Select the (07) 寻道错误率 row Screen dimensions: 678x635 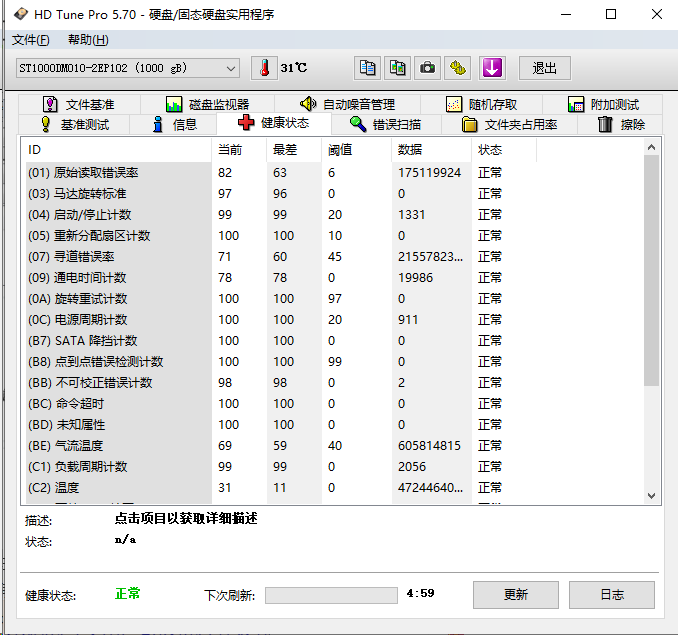[x=281, y=257]
